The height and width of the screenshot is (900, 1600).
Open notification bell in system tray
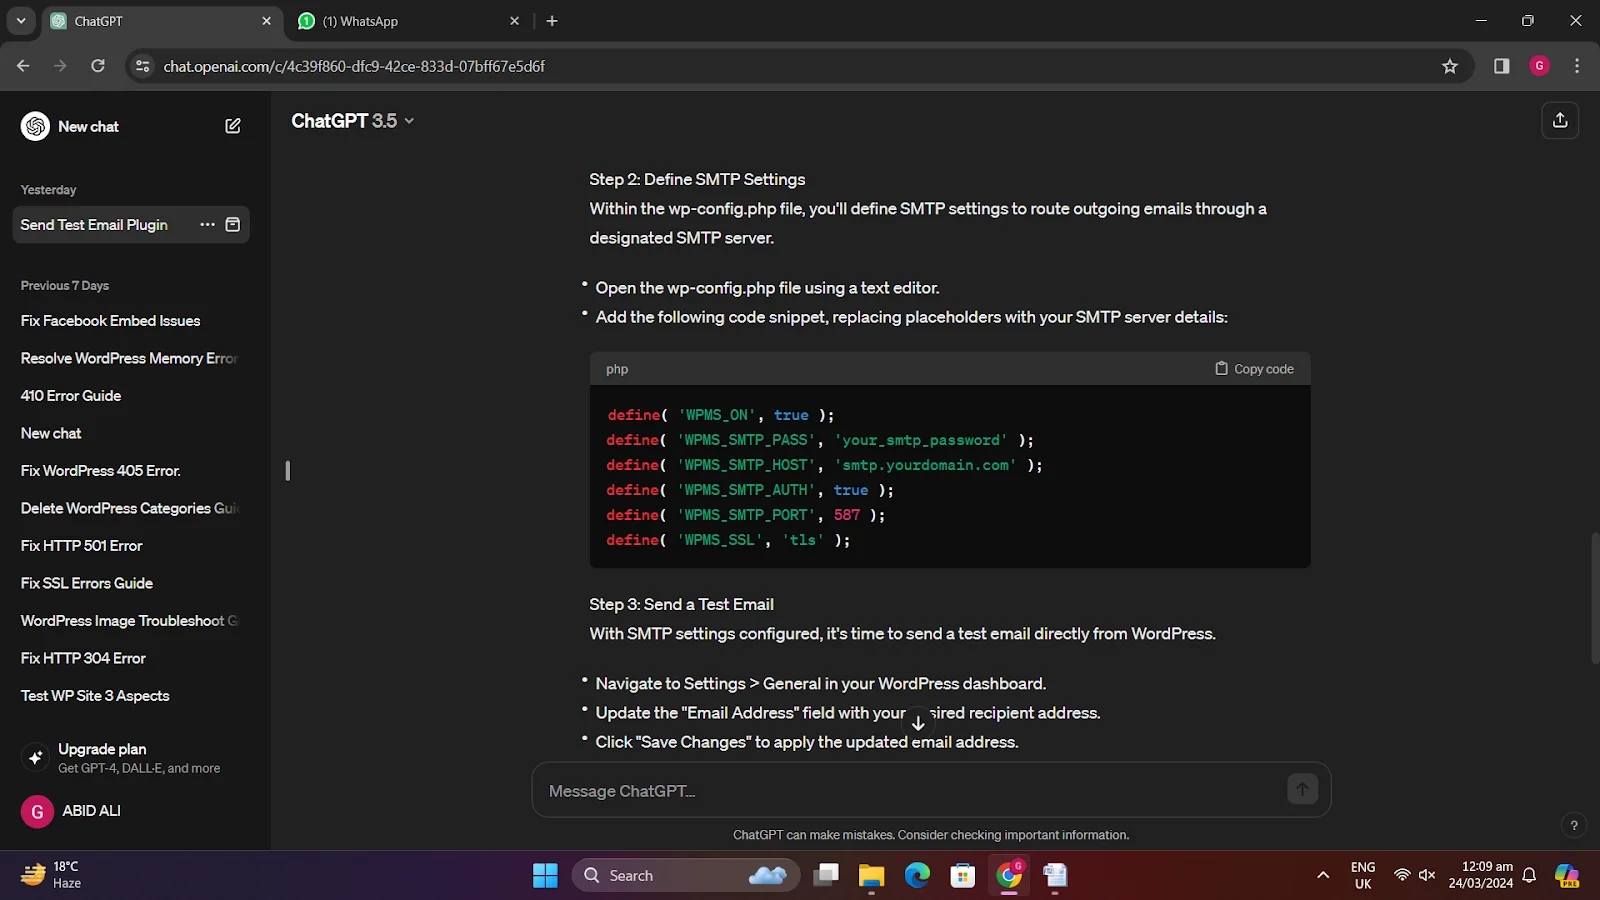pos(1529,876)
